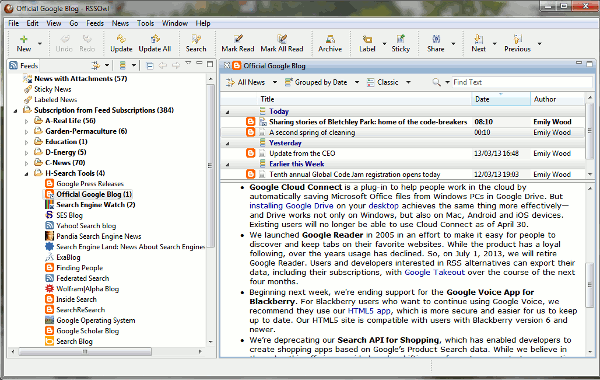Click the collapse all icon in Feeds panel
Image resolution: width=600 pixels, height=380 pixels.
coord(150,66)
